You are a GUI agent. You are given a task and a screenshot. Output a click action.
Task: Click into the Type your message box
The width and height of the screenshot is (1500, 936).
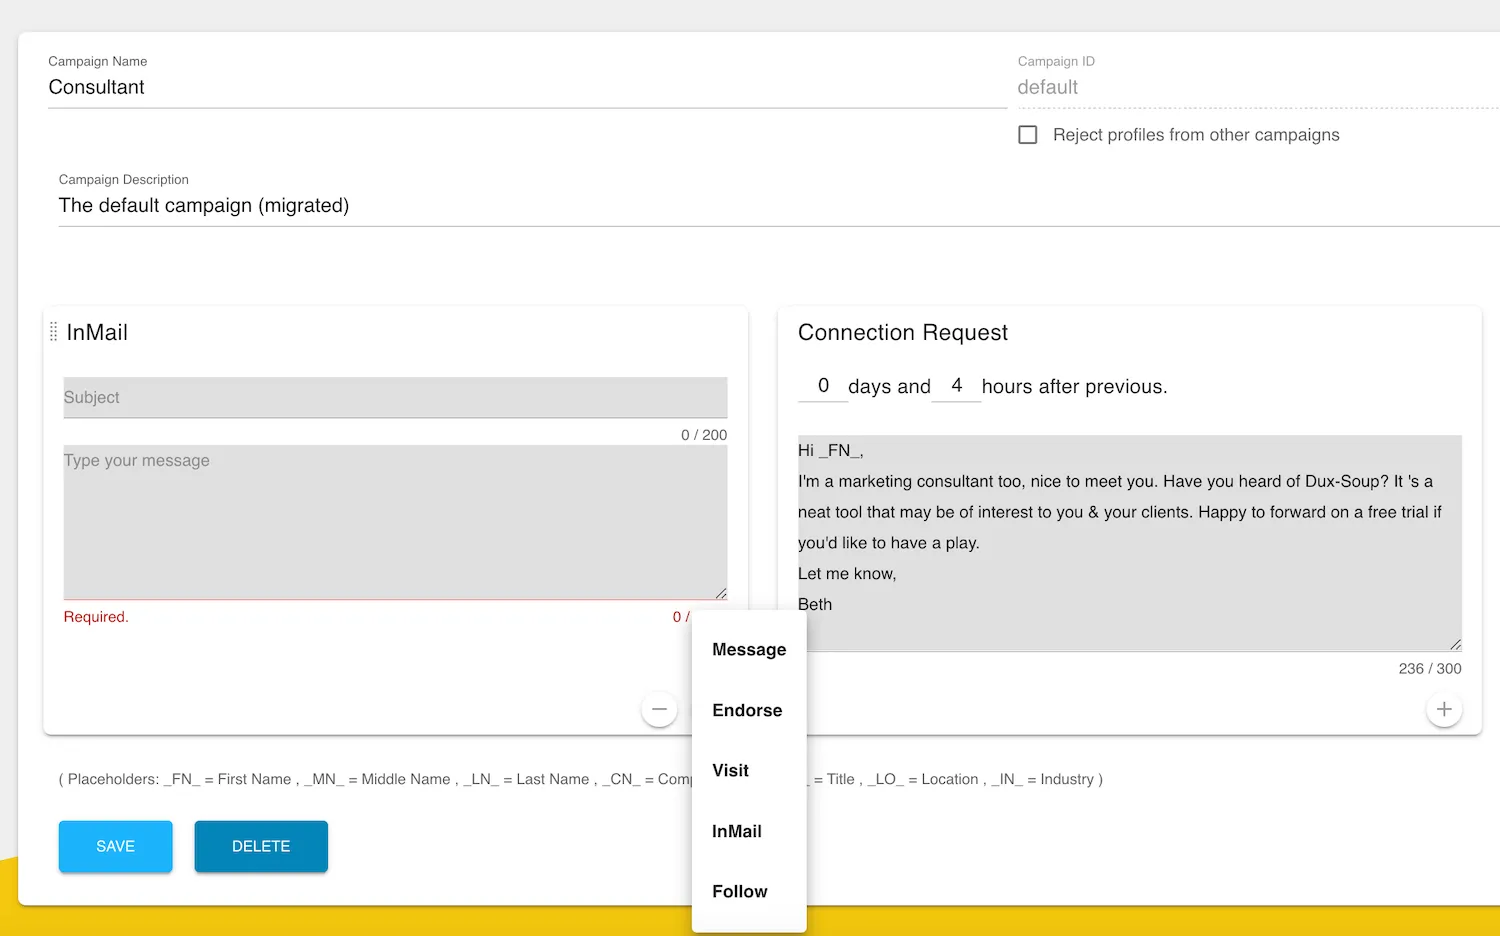(x=395, y=522)
